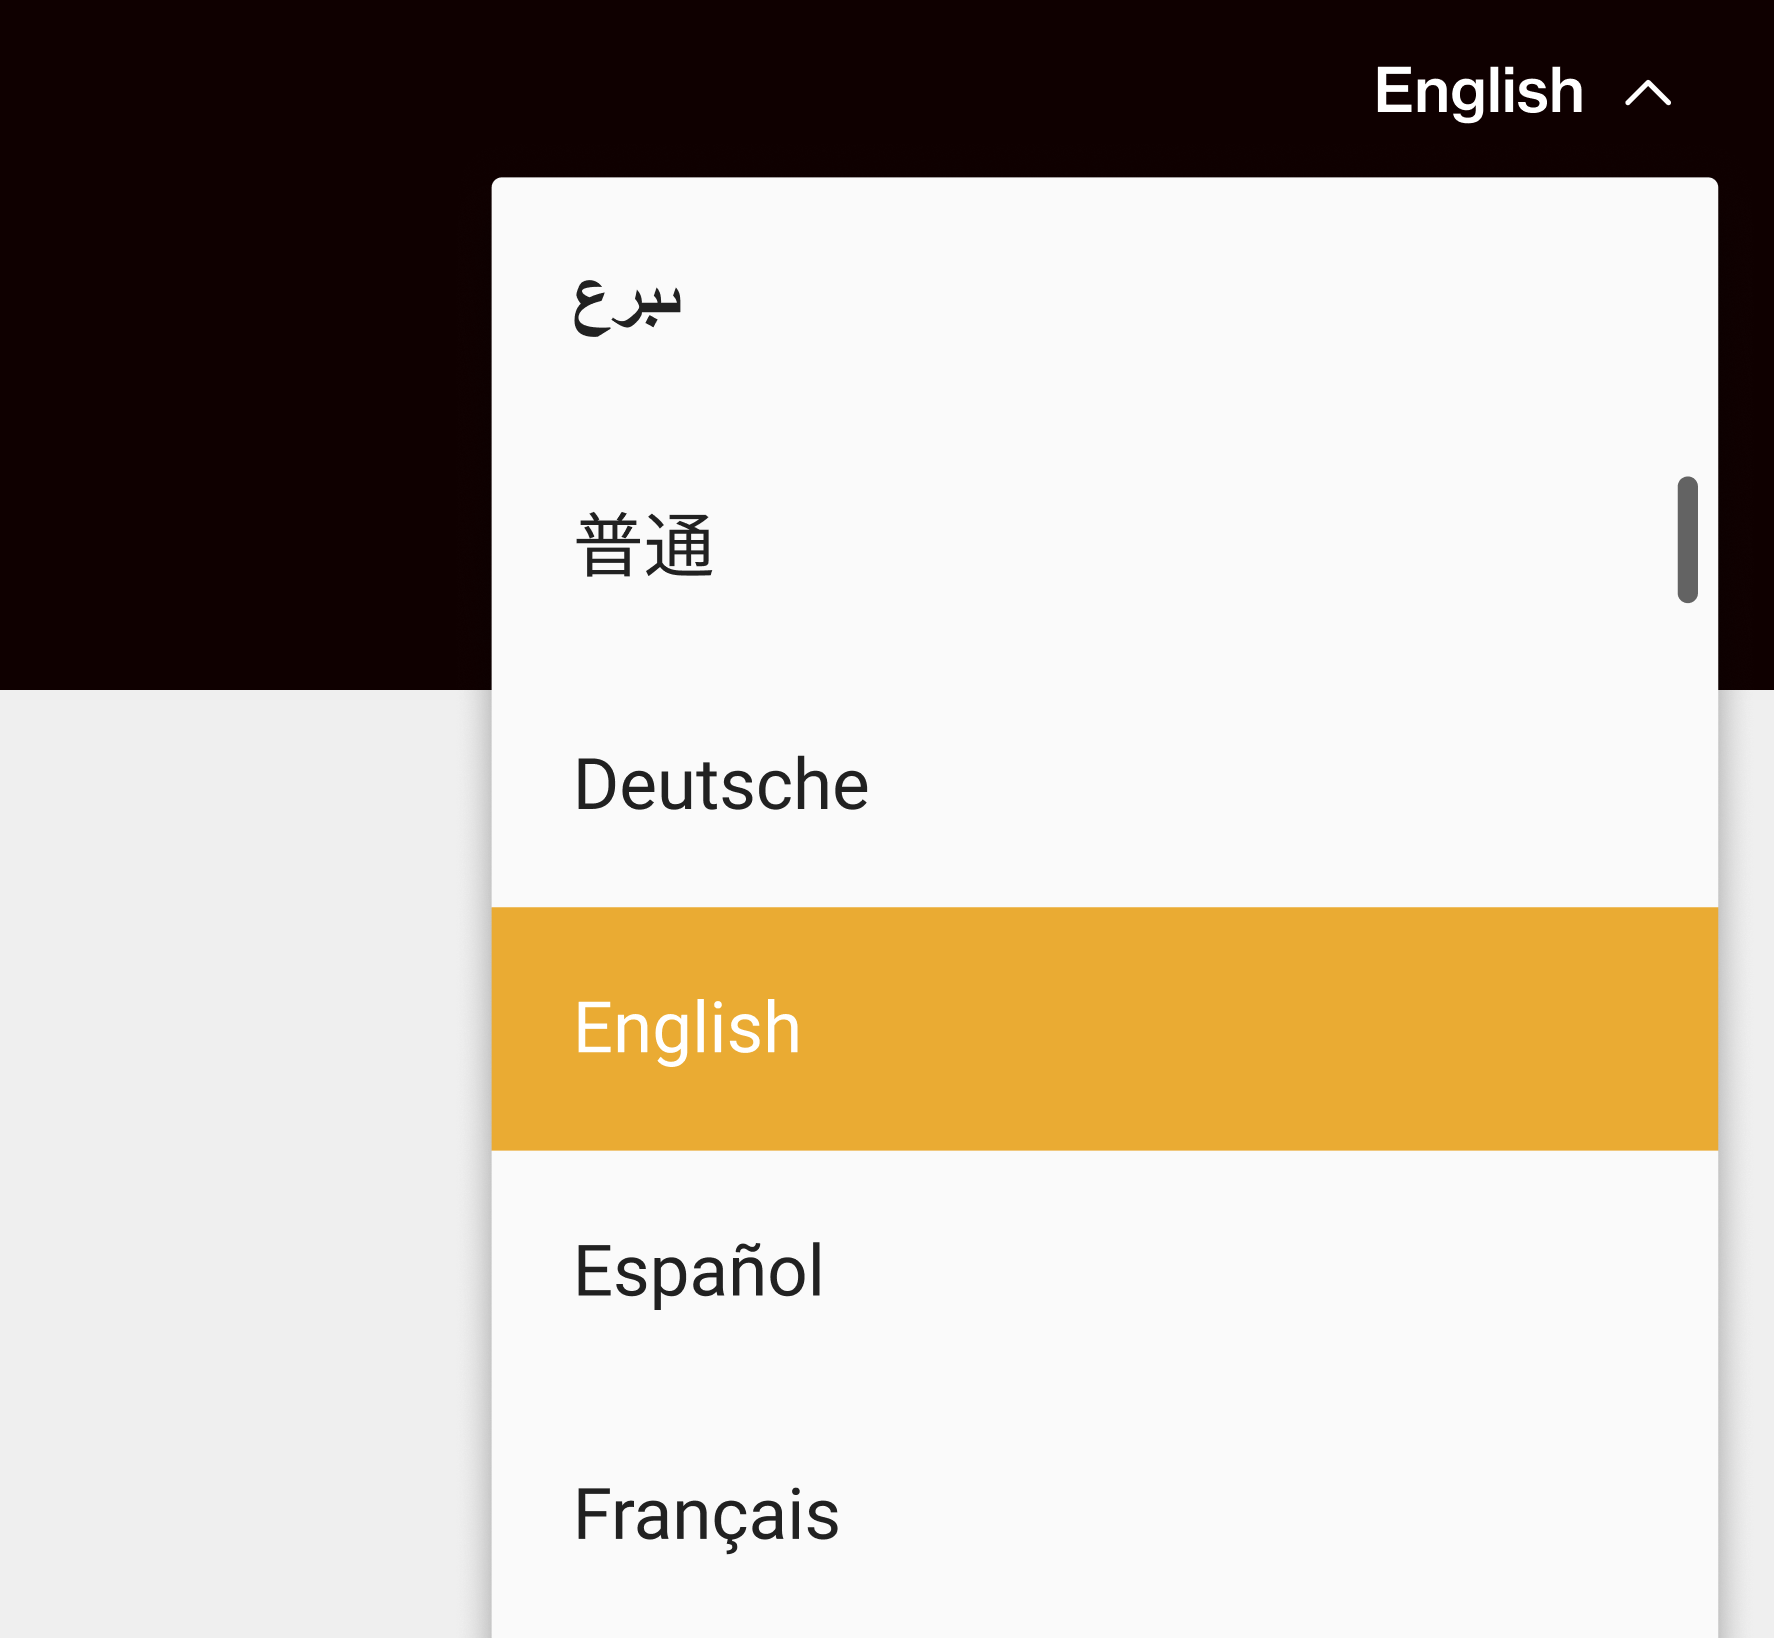Click the chevron up arrow icon
Image resolution: width=1774 pixels, height=1638 pixels.
click(x=1648, y=94)
